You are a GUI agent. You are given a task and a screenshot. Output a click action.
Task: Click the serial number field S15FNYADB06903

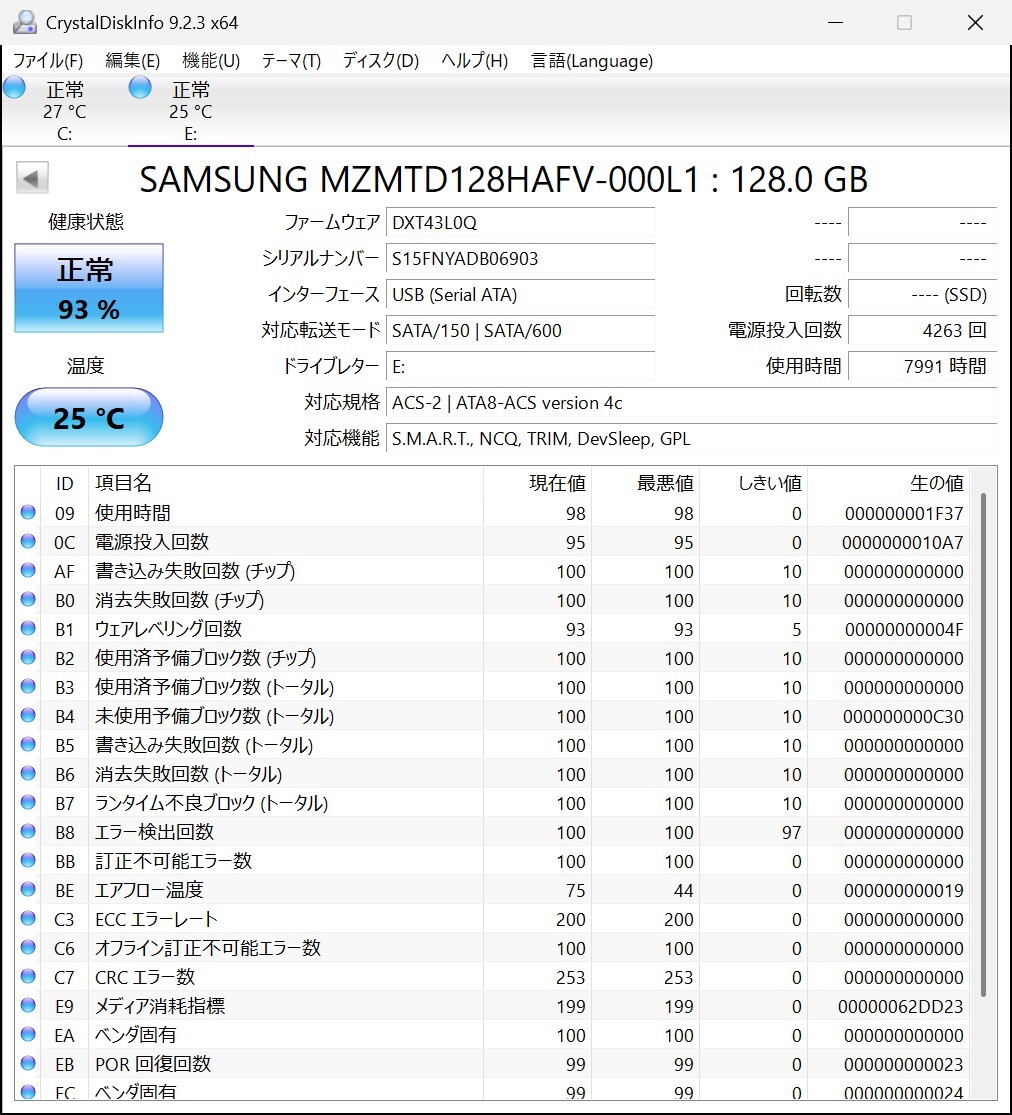pyautogui.click(x=521, y=258)
